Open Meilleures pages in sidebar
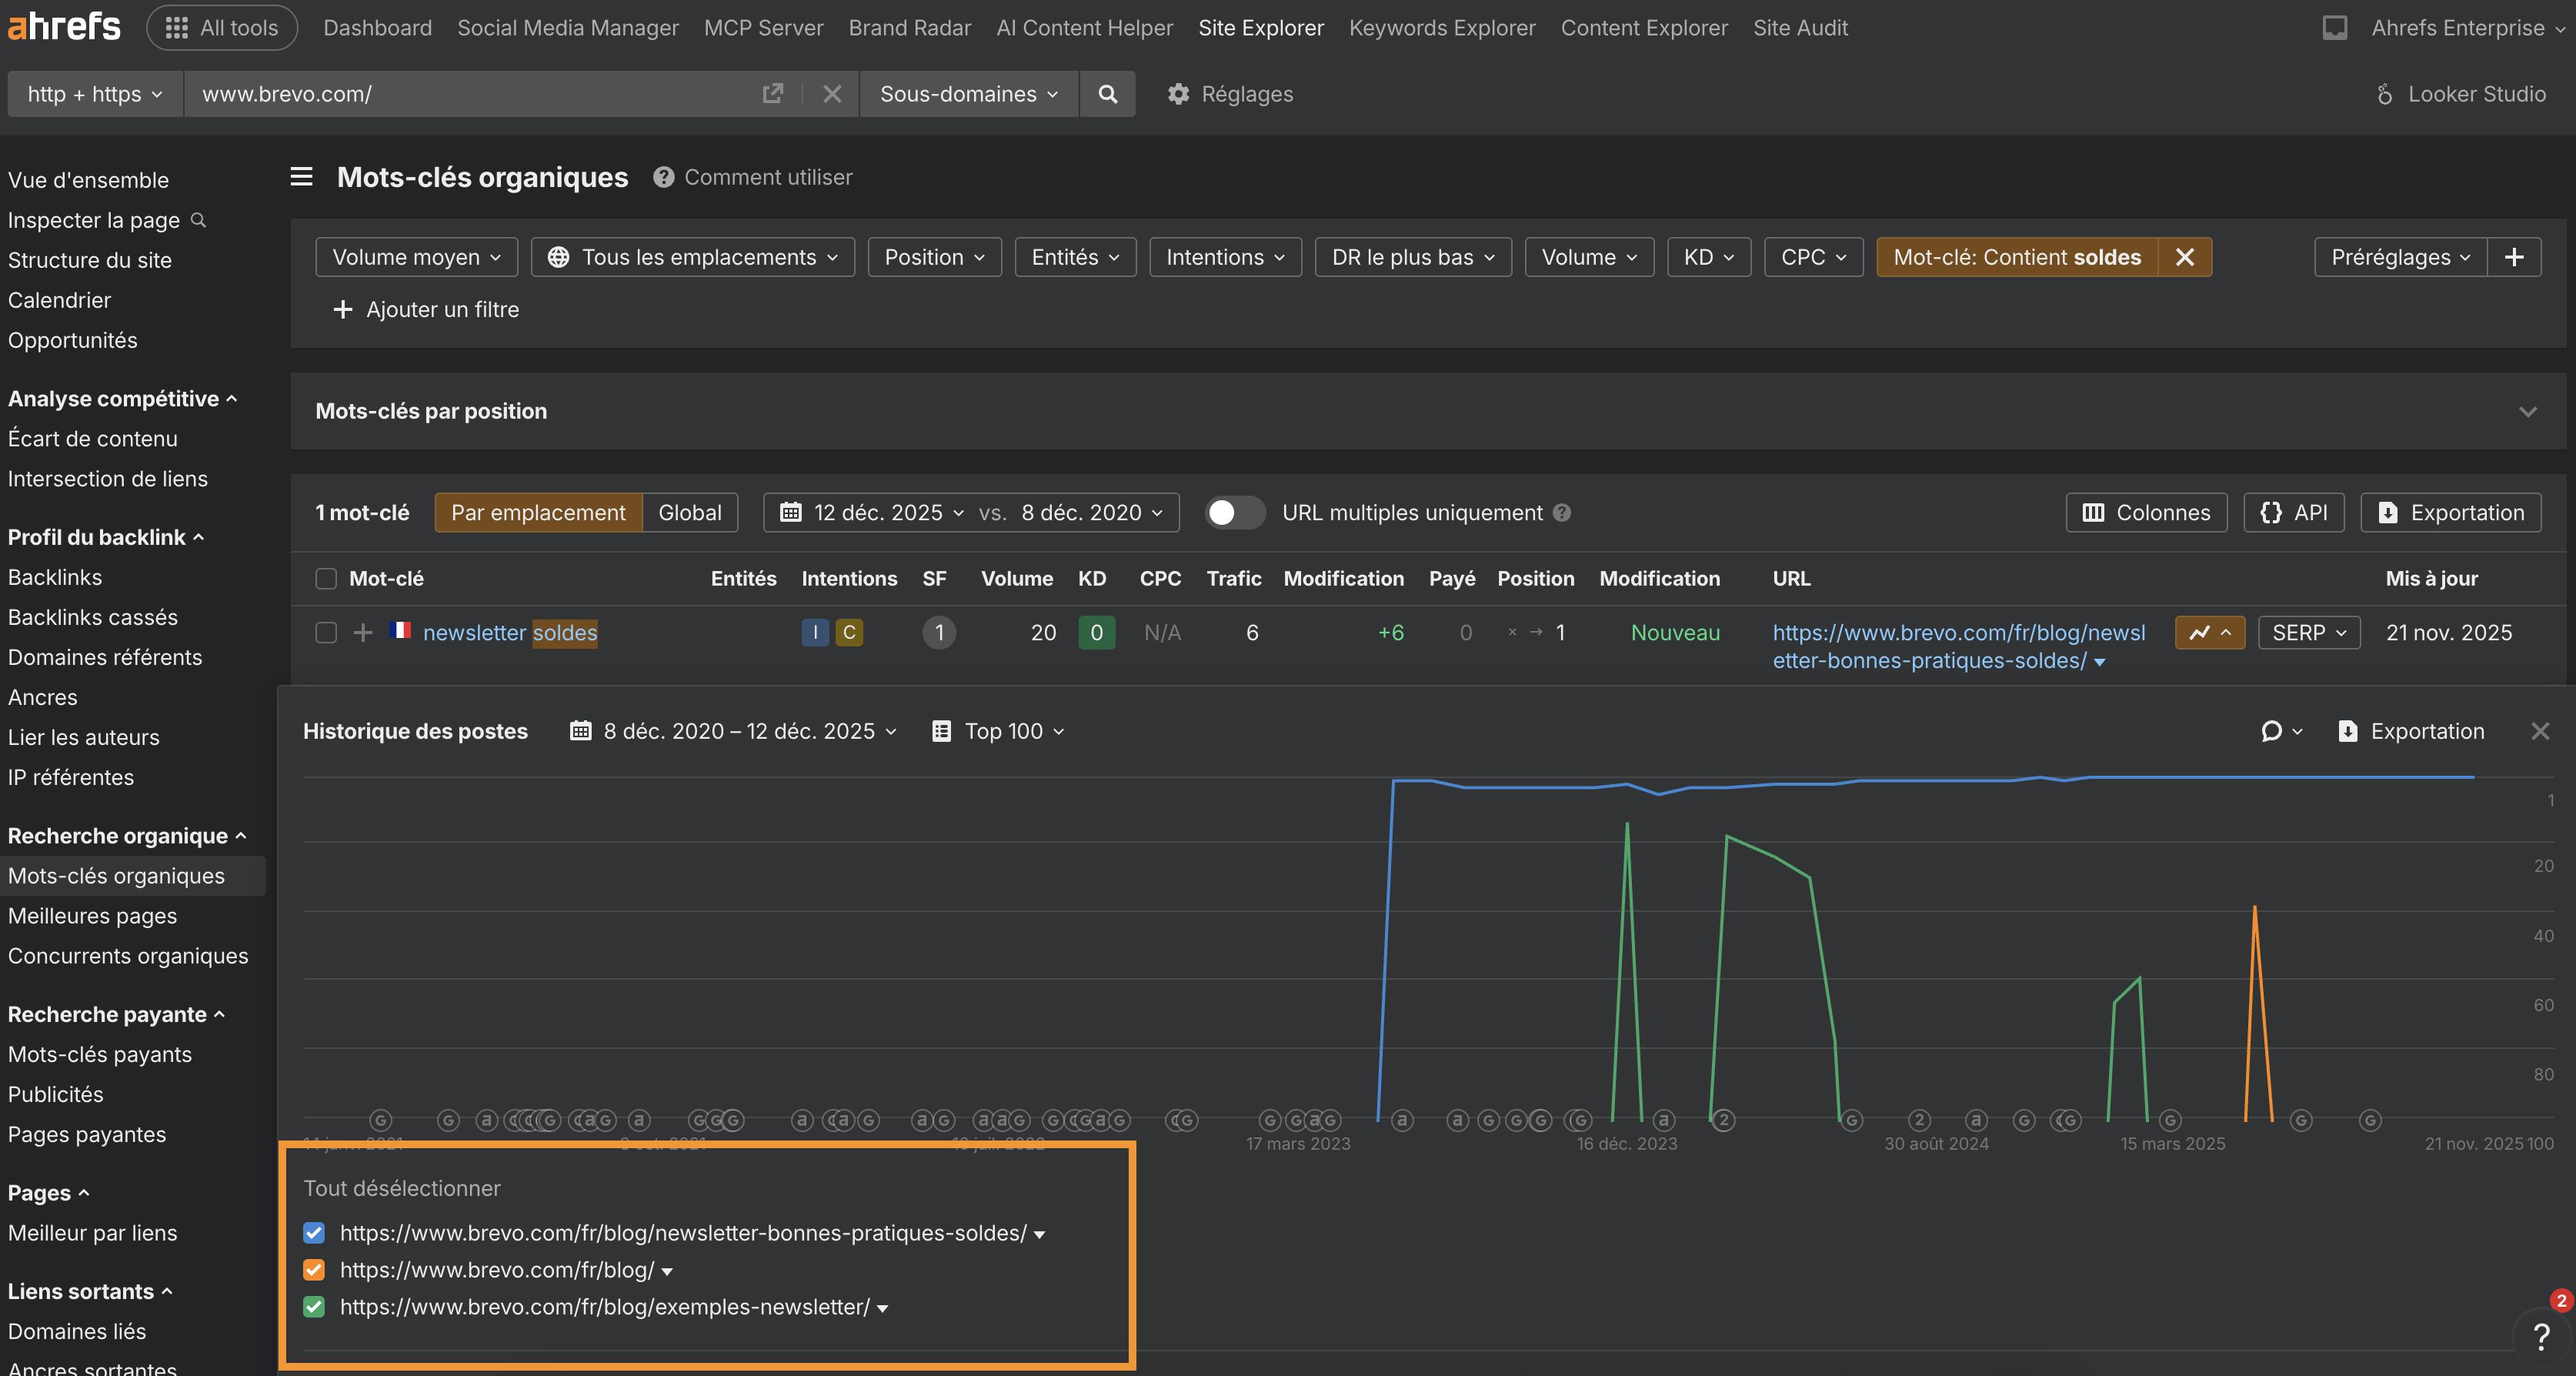 [x=92, y=916]
